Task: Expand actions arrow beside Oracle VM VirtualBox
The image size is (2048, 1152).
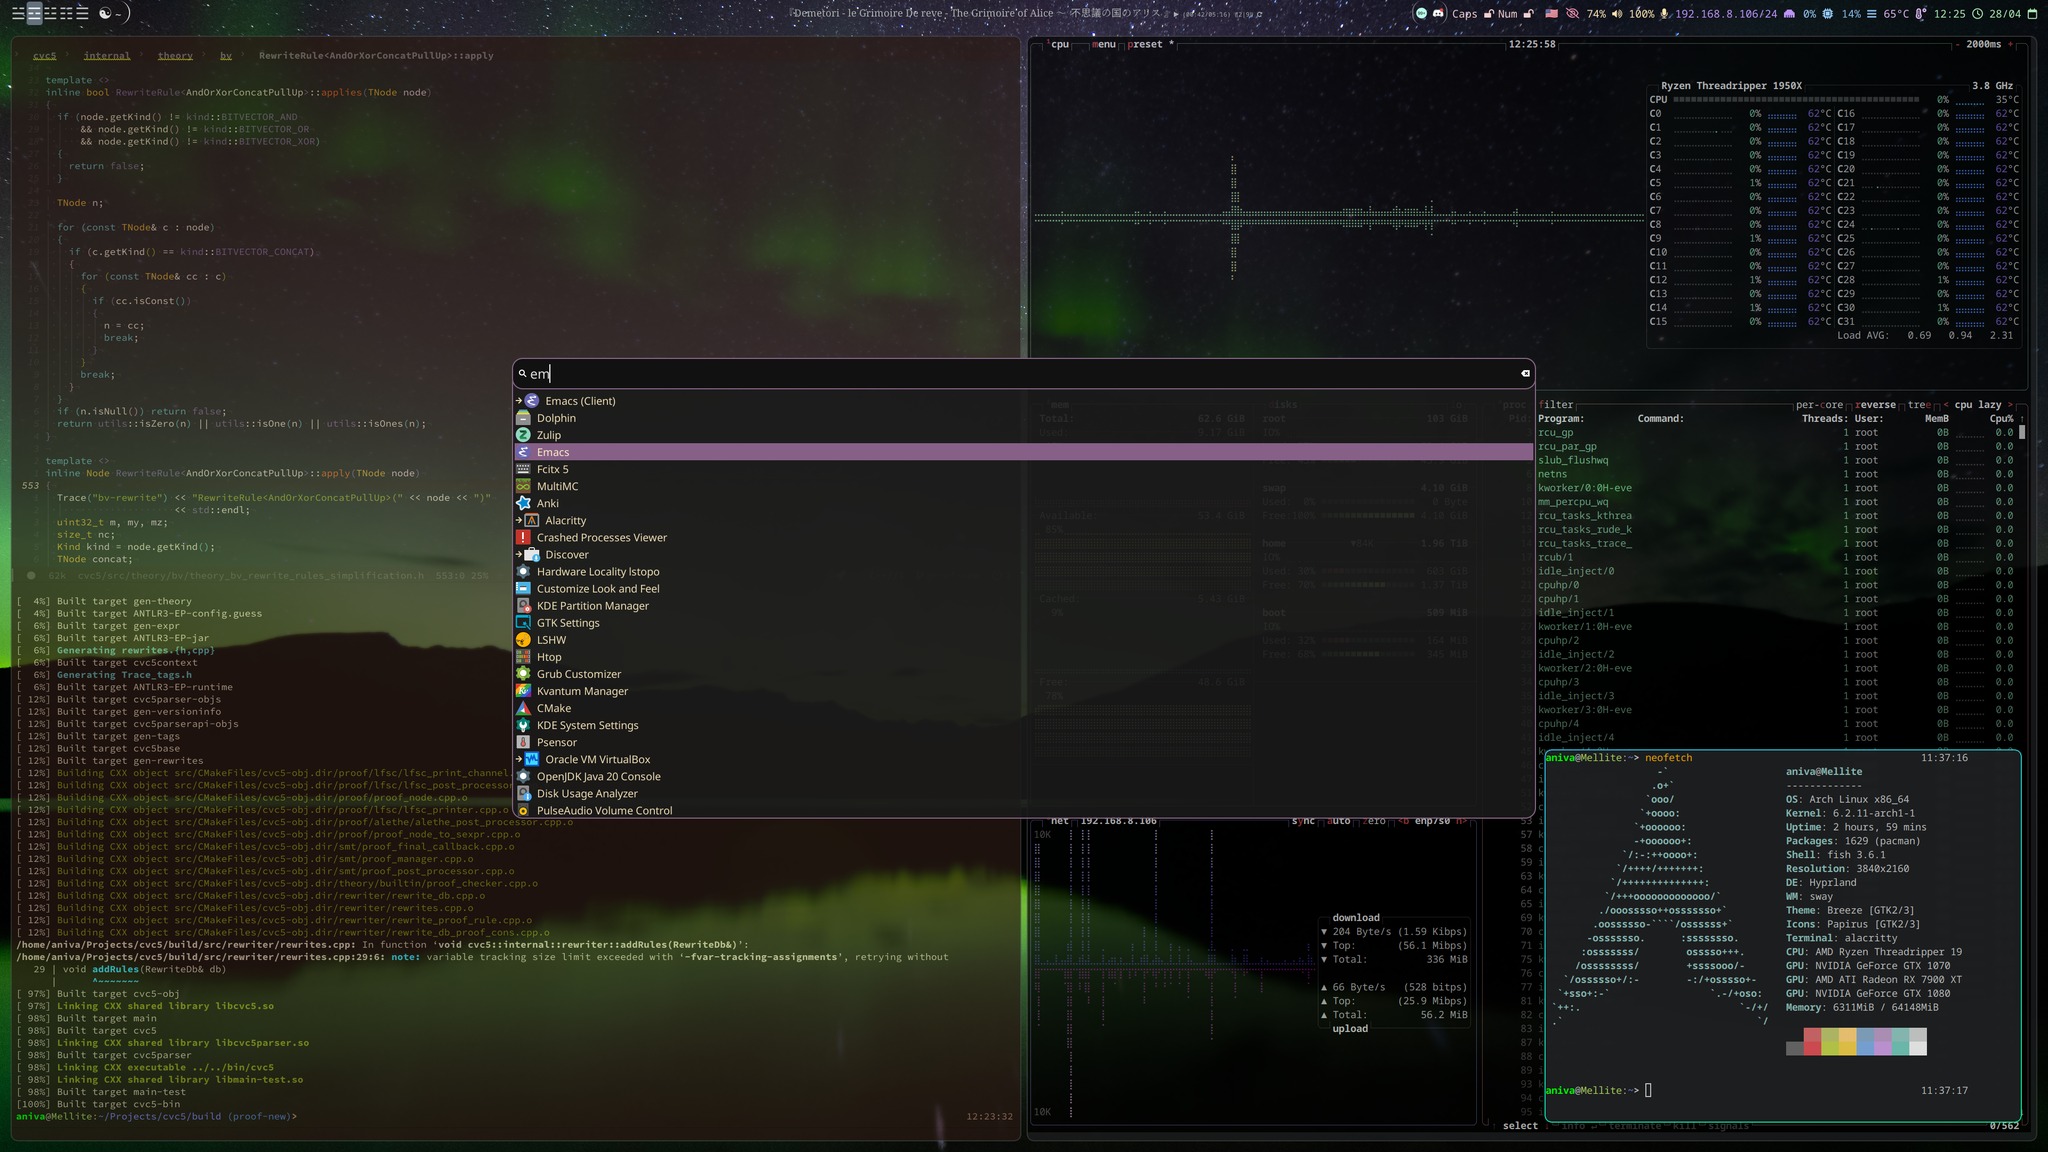Action: [x=519, y=759]
